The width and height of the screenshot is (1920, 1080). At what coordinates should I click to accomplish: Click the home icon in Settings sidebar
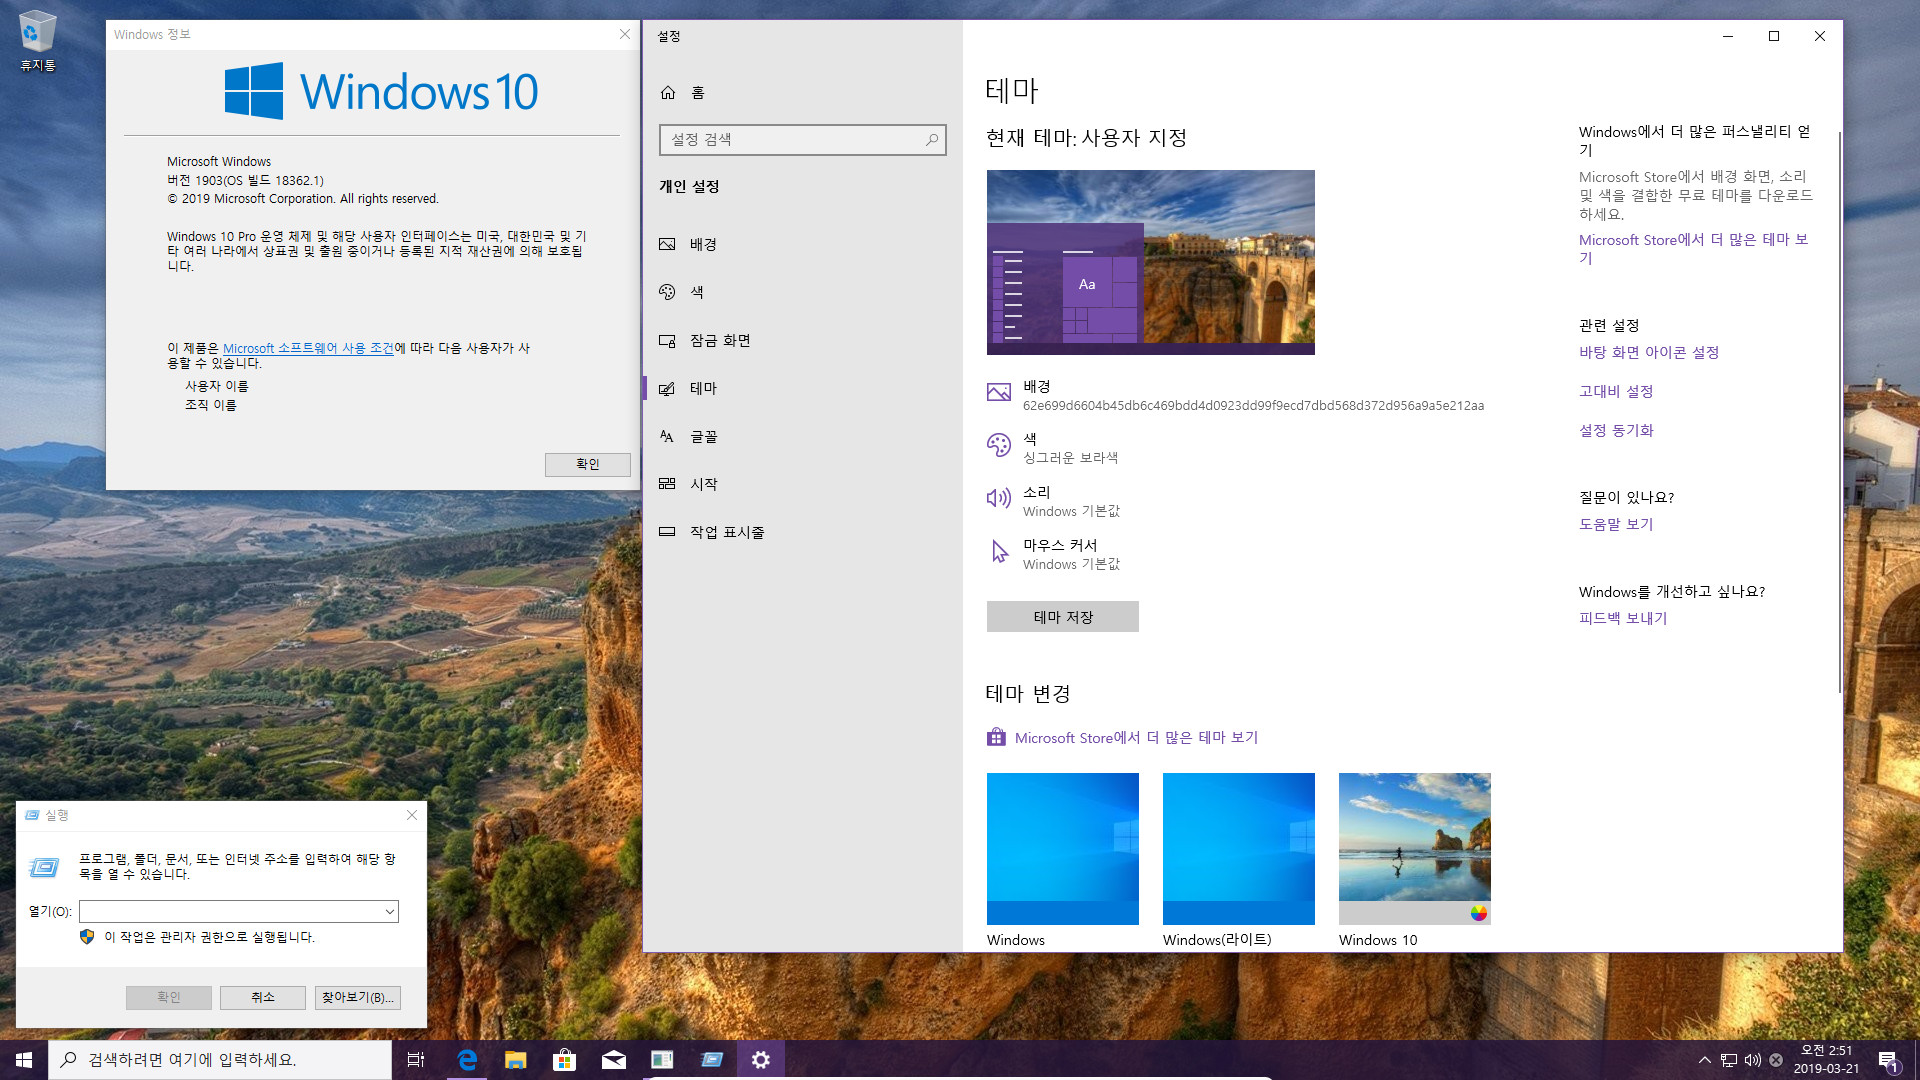coord(668,93)
